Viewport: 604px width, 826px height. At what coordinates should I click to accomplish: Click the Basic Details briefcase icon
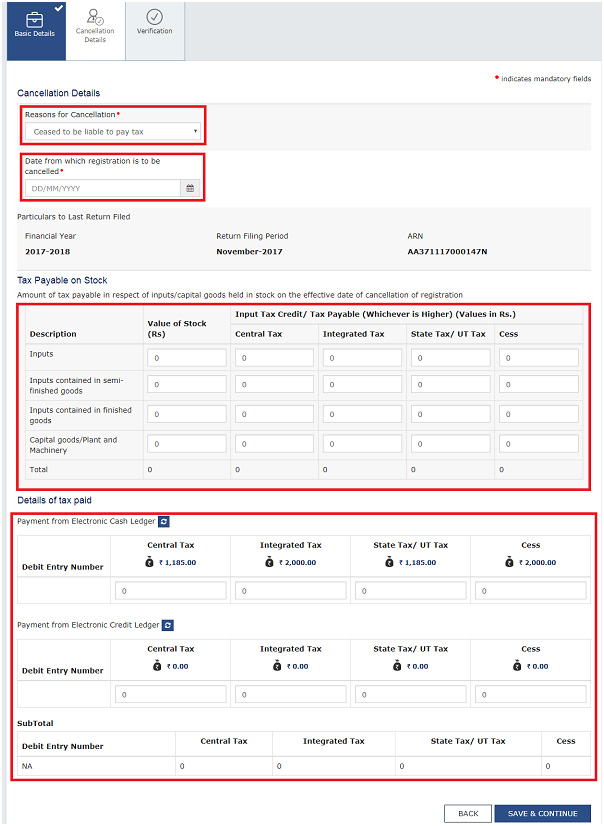pyautogui.click(x=34, y=19)
